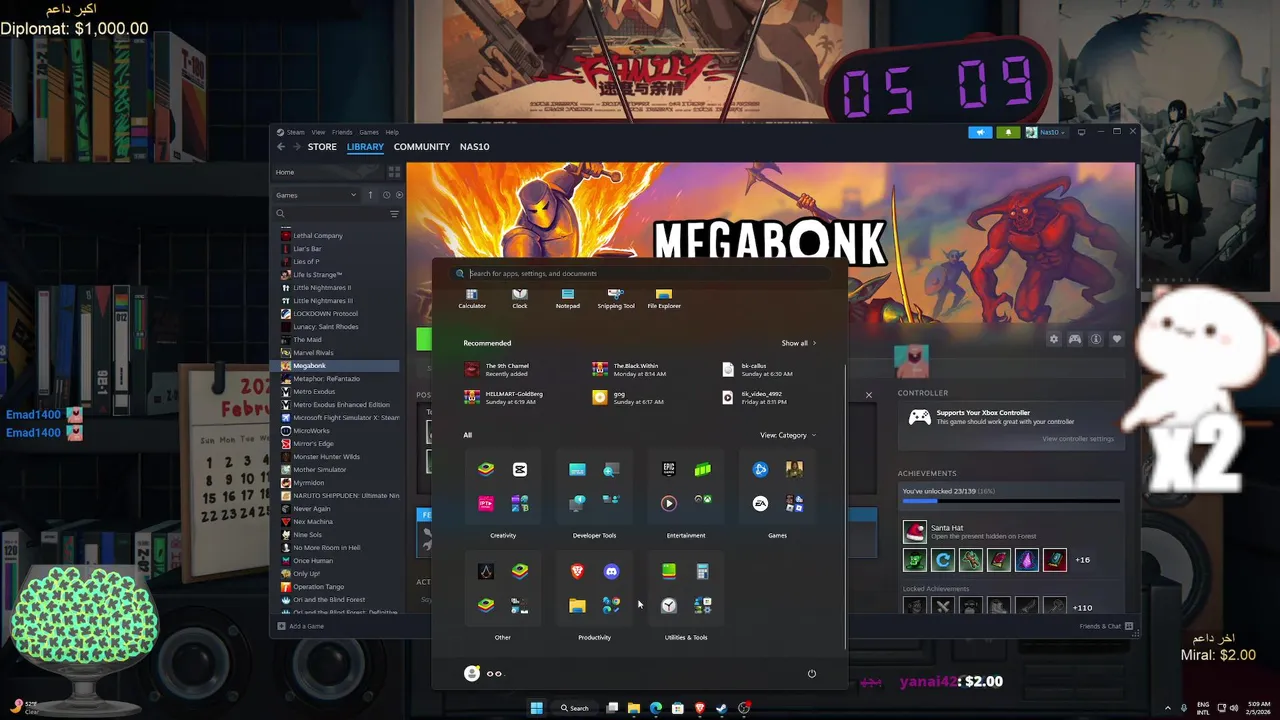Click the Windows Start button on taskbar
The image size is (1280, 720).
point(536,708)
